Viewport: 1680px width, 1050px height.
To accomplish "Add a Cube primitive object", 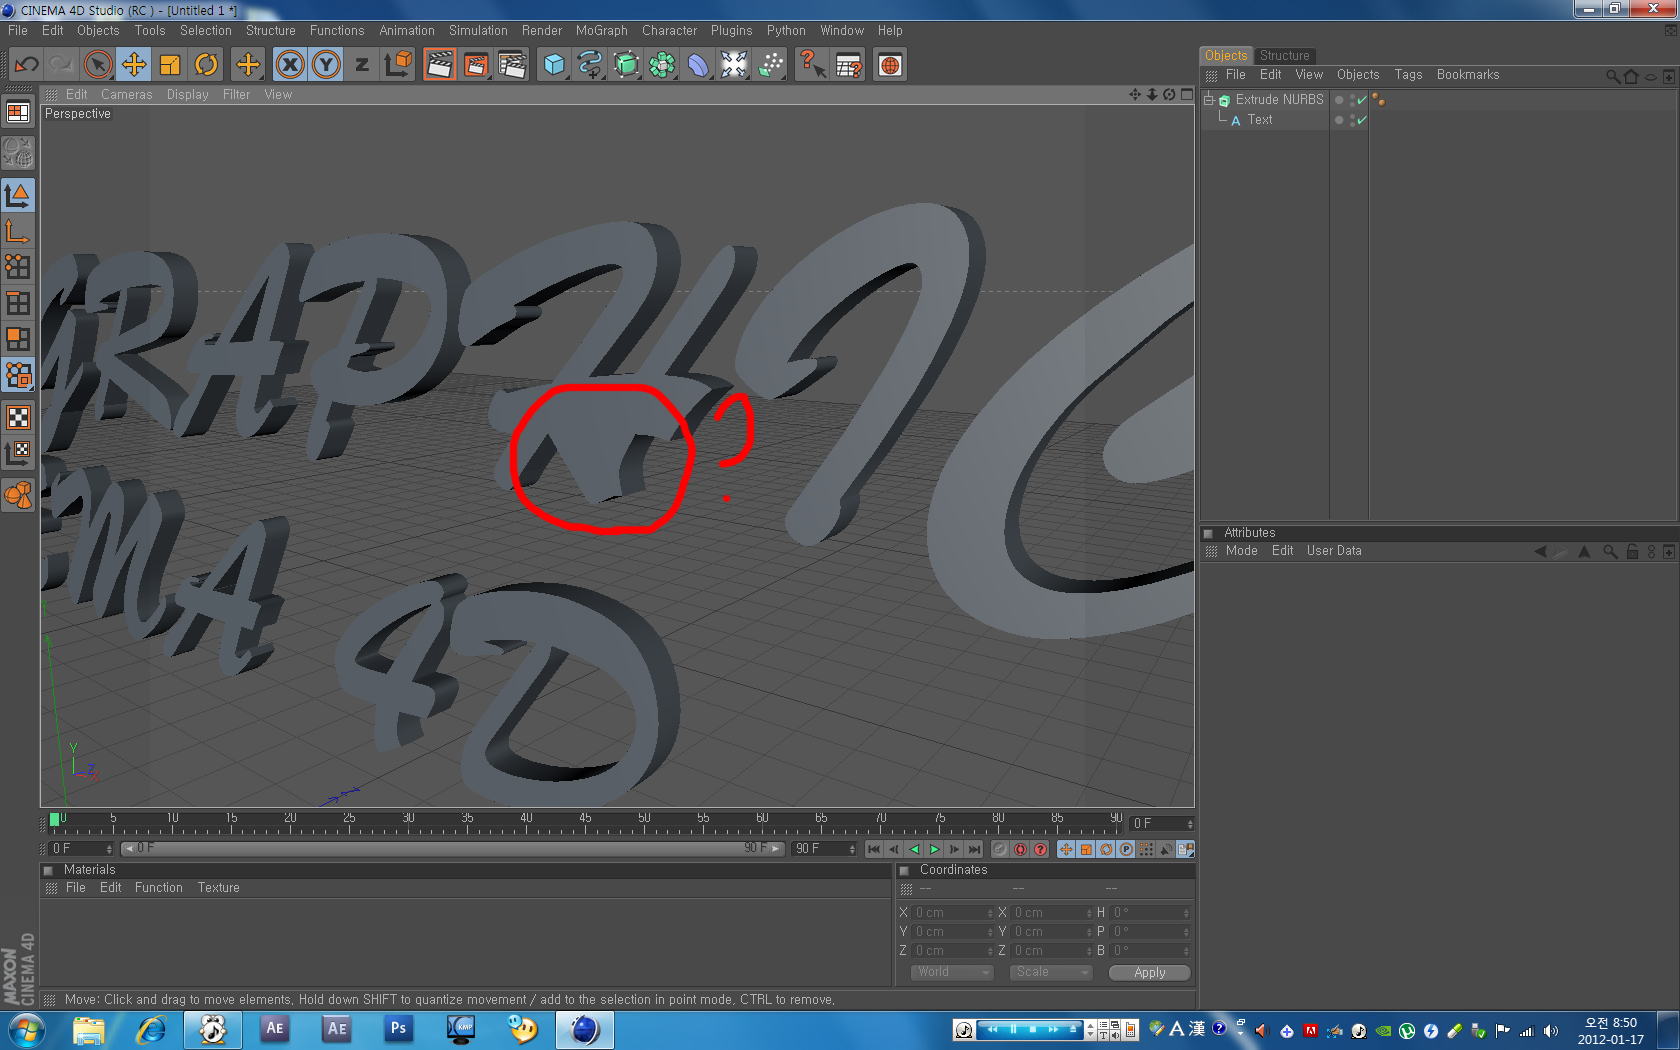I will click(554, 65).
